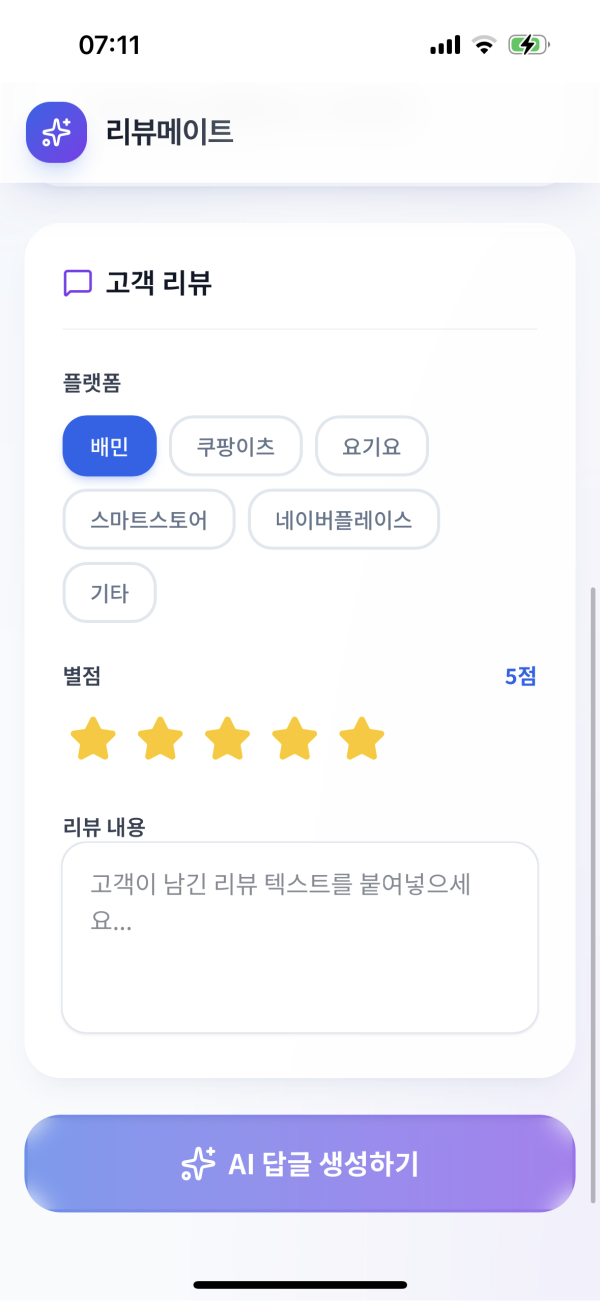Tap the 고객 리뷰 chat bubble icon
The width and height of the screenshot is (600, 1301).
(78, 283)
